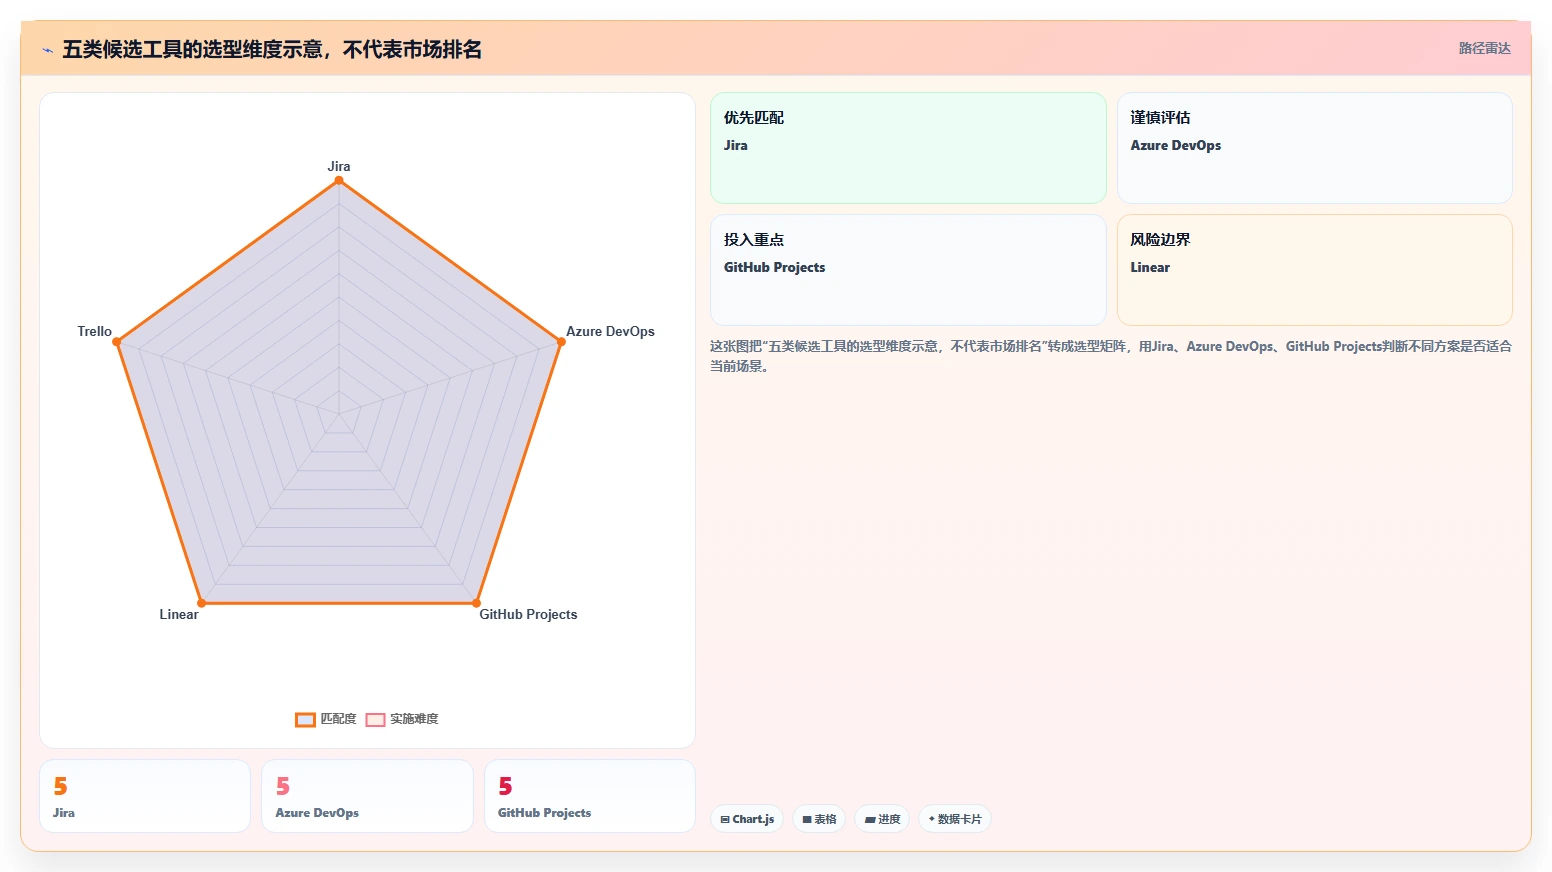Click the Azure DevOps score card showing 5
The width and height of the screenshot is (1552, 872).
coord(367,796)
